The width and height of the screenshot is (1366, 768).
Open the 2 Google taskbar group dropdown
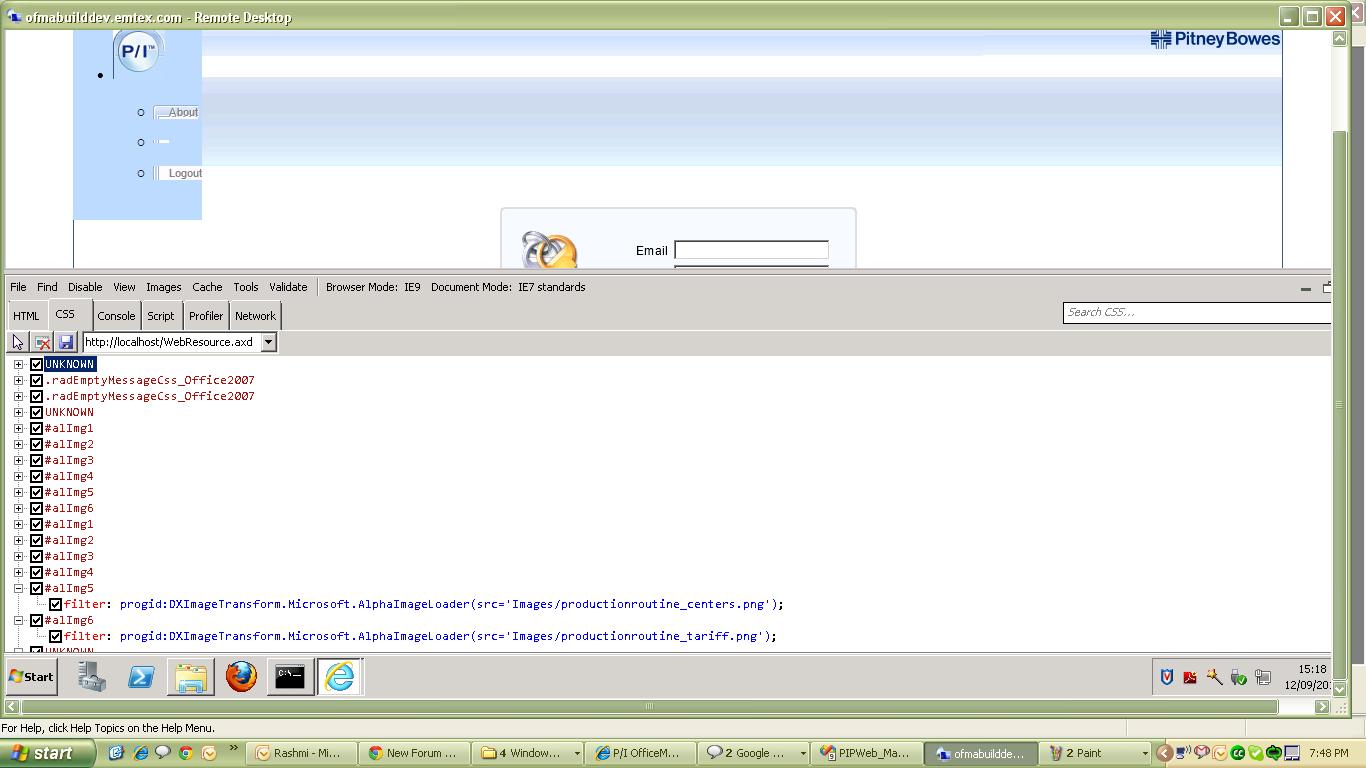coord(802,753)
